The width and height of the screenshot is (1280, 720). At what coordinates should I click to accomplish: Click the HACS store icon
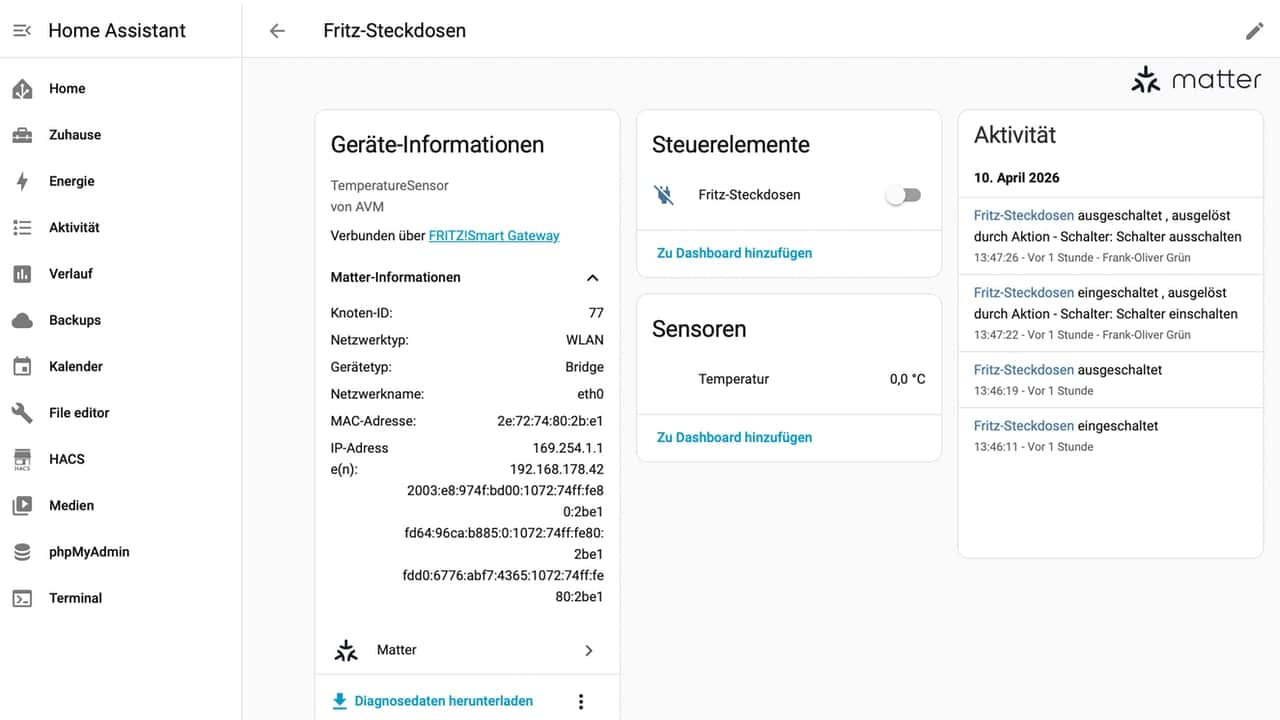(22, 459)
